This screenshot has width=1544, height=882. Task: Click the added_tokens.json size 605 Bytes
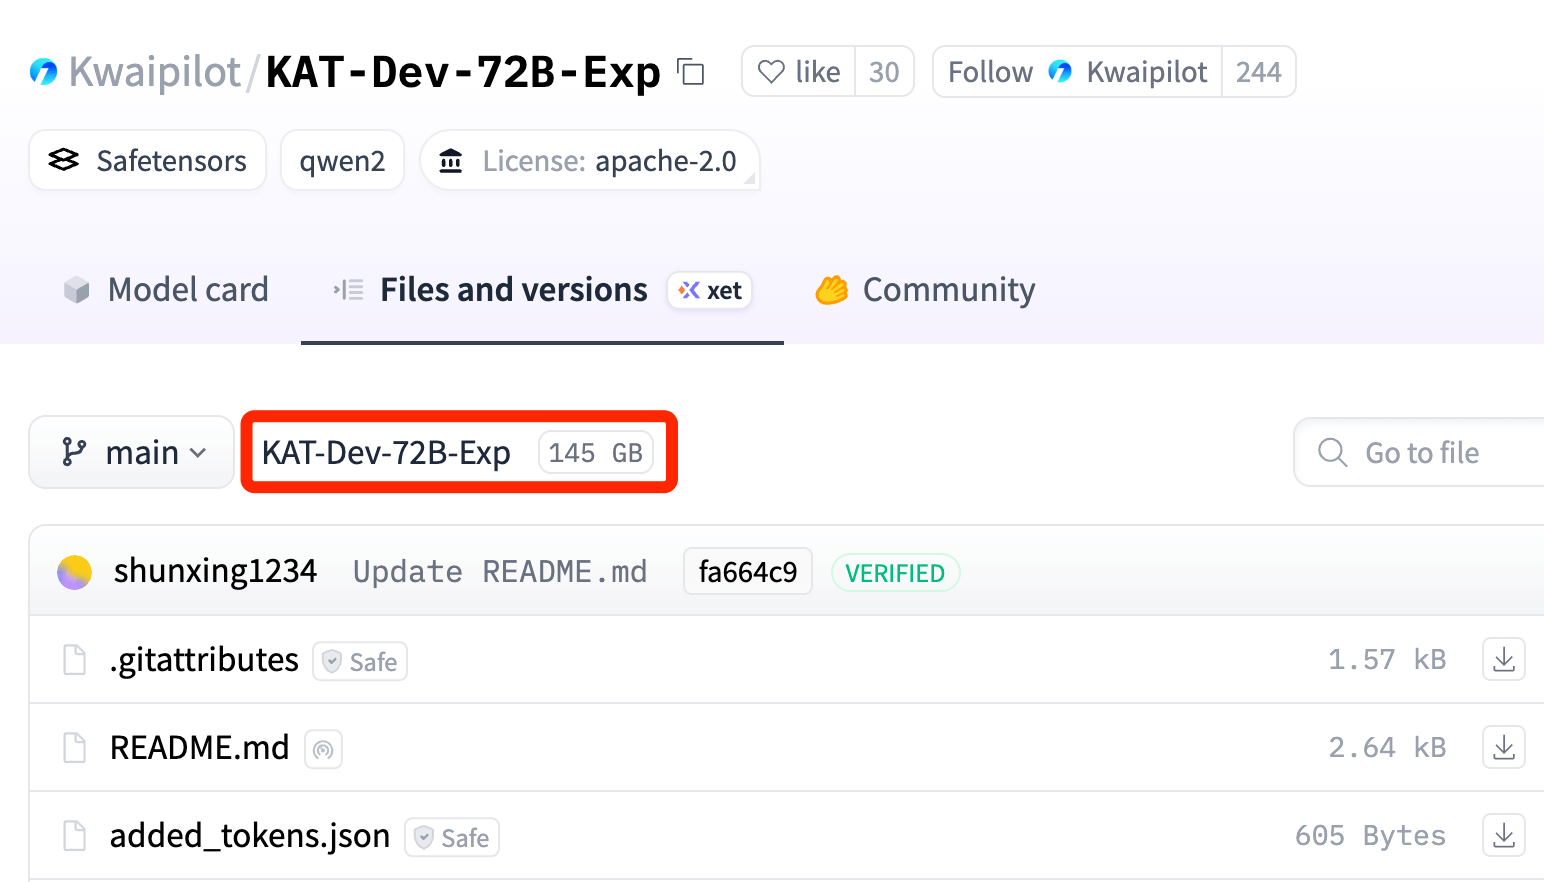tap(1370, 835)
